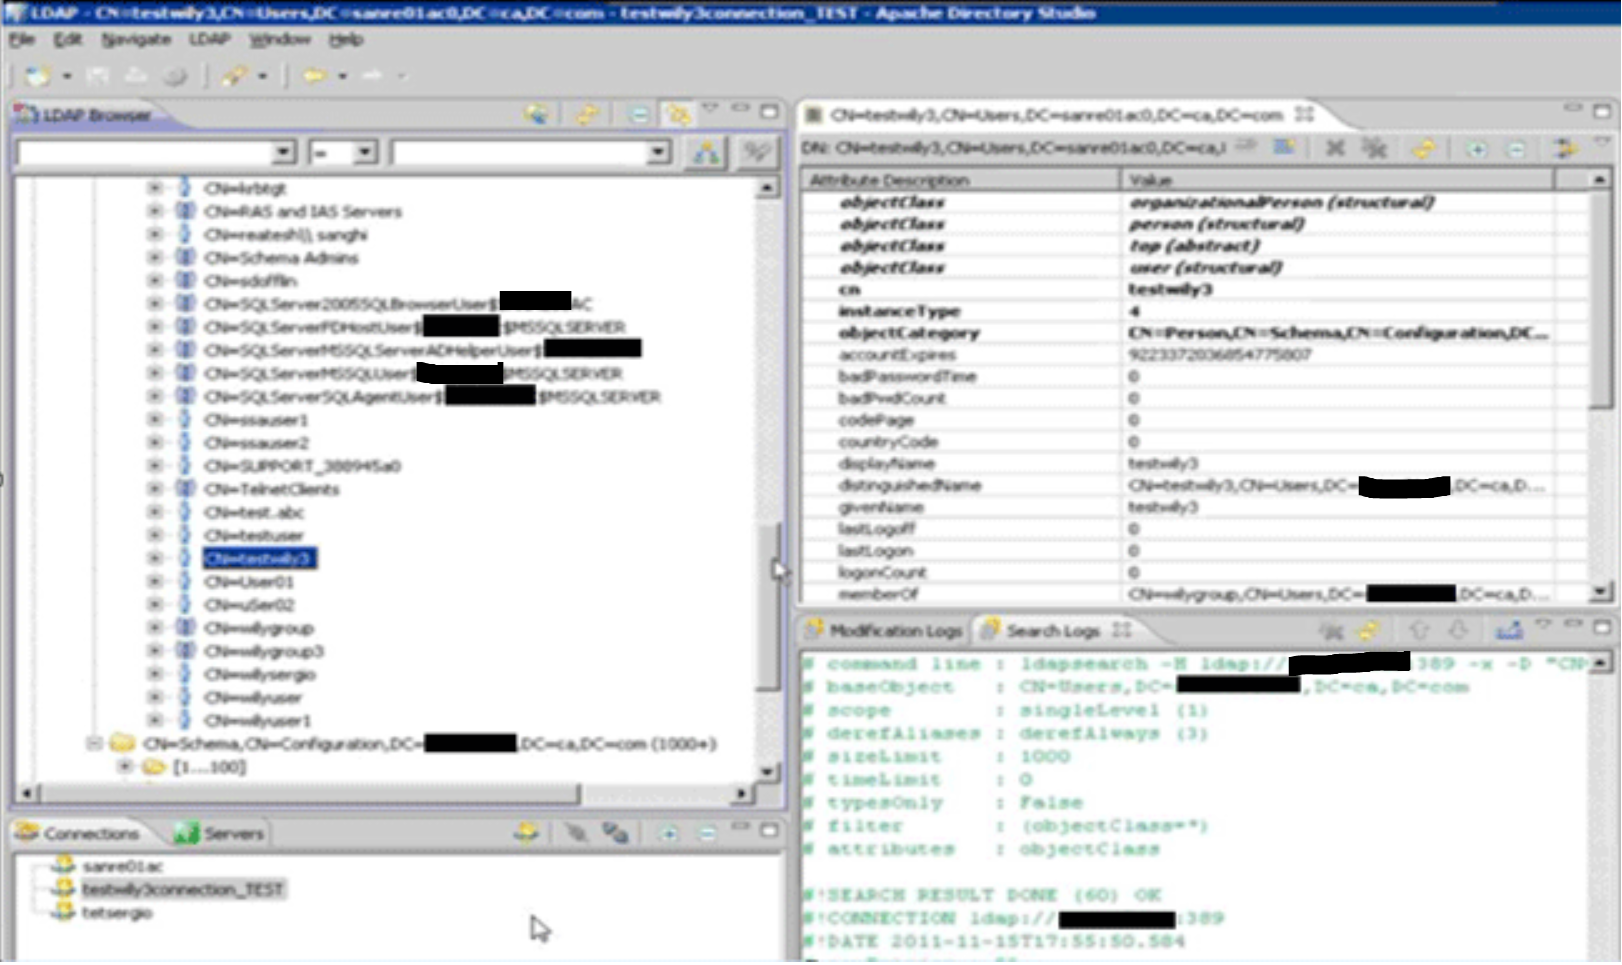
Task: Click the testwily3 value of the cn attribute
Action: [1170, 289]
